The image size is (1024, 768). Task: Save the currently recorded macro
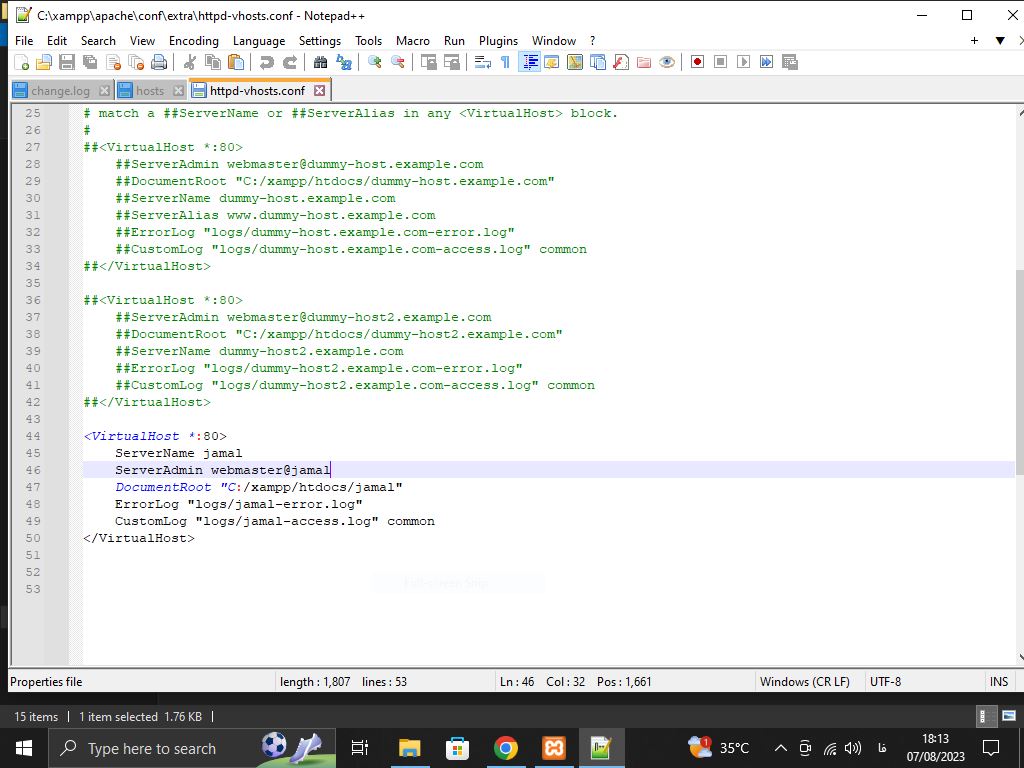pyautogui.click(x=790, y=62)
